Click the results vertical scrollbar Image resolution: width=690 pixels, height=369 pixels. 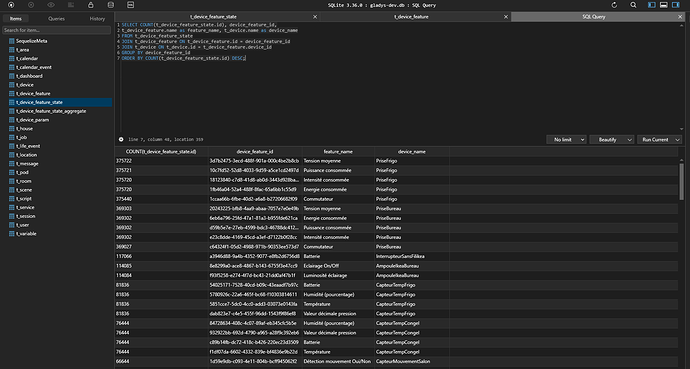coord(682,181)
